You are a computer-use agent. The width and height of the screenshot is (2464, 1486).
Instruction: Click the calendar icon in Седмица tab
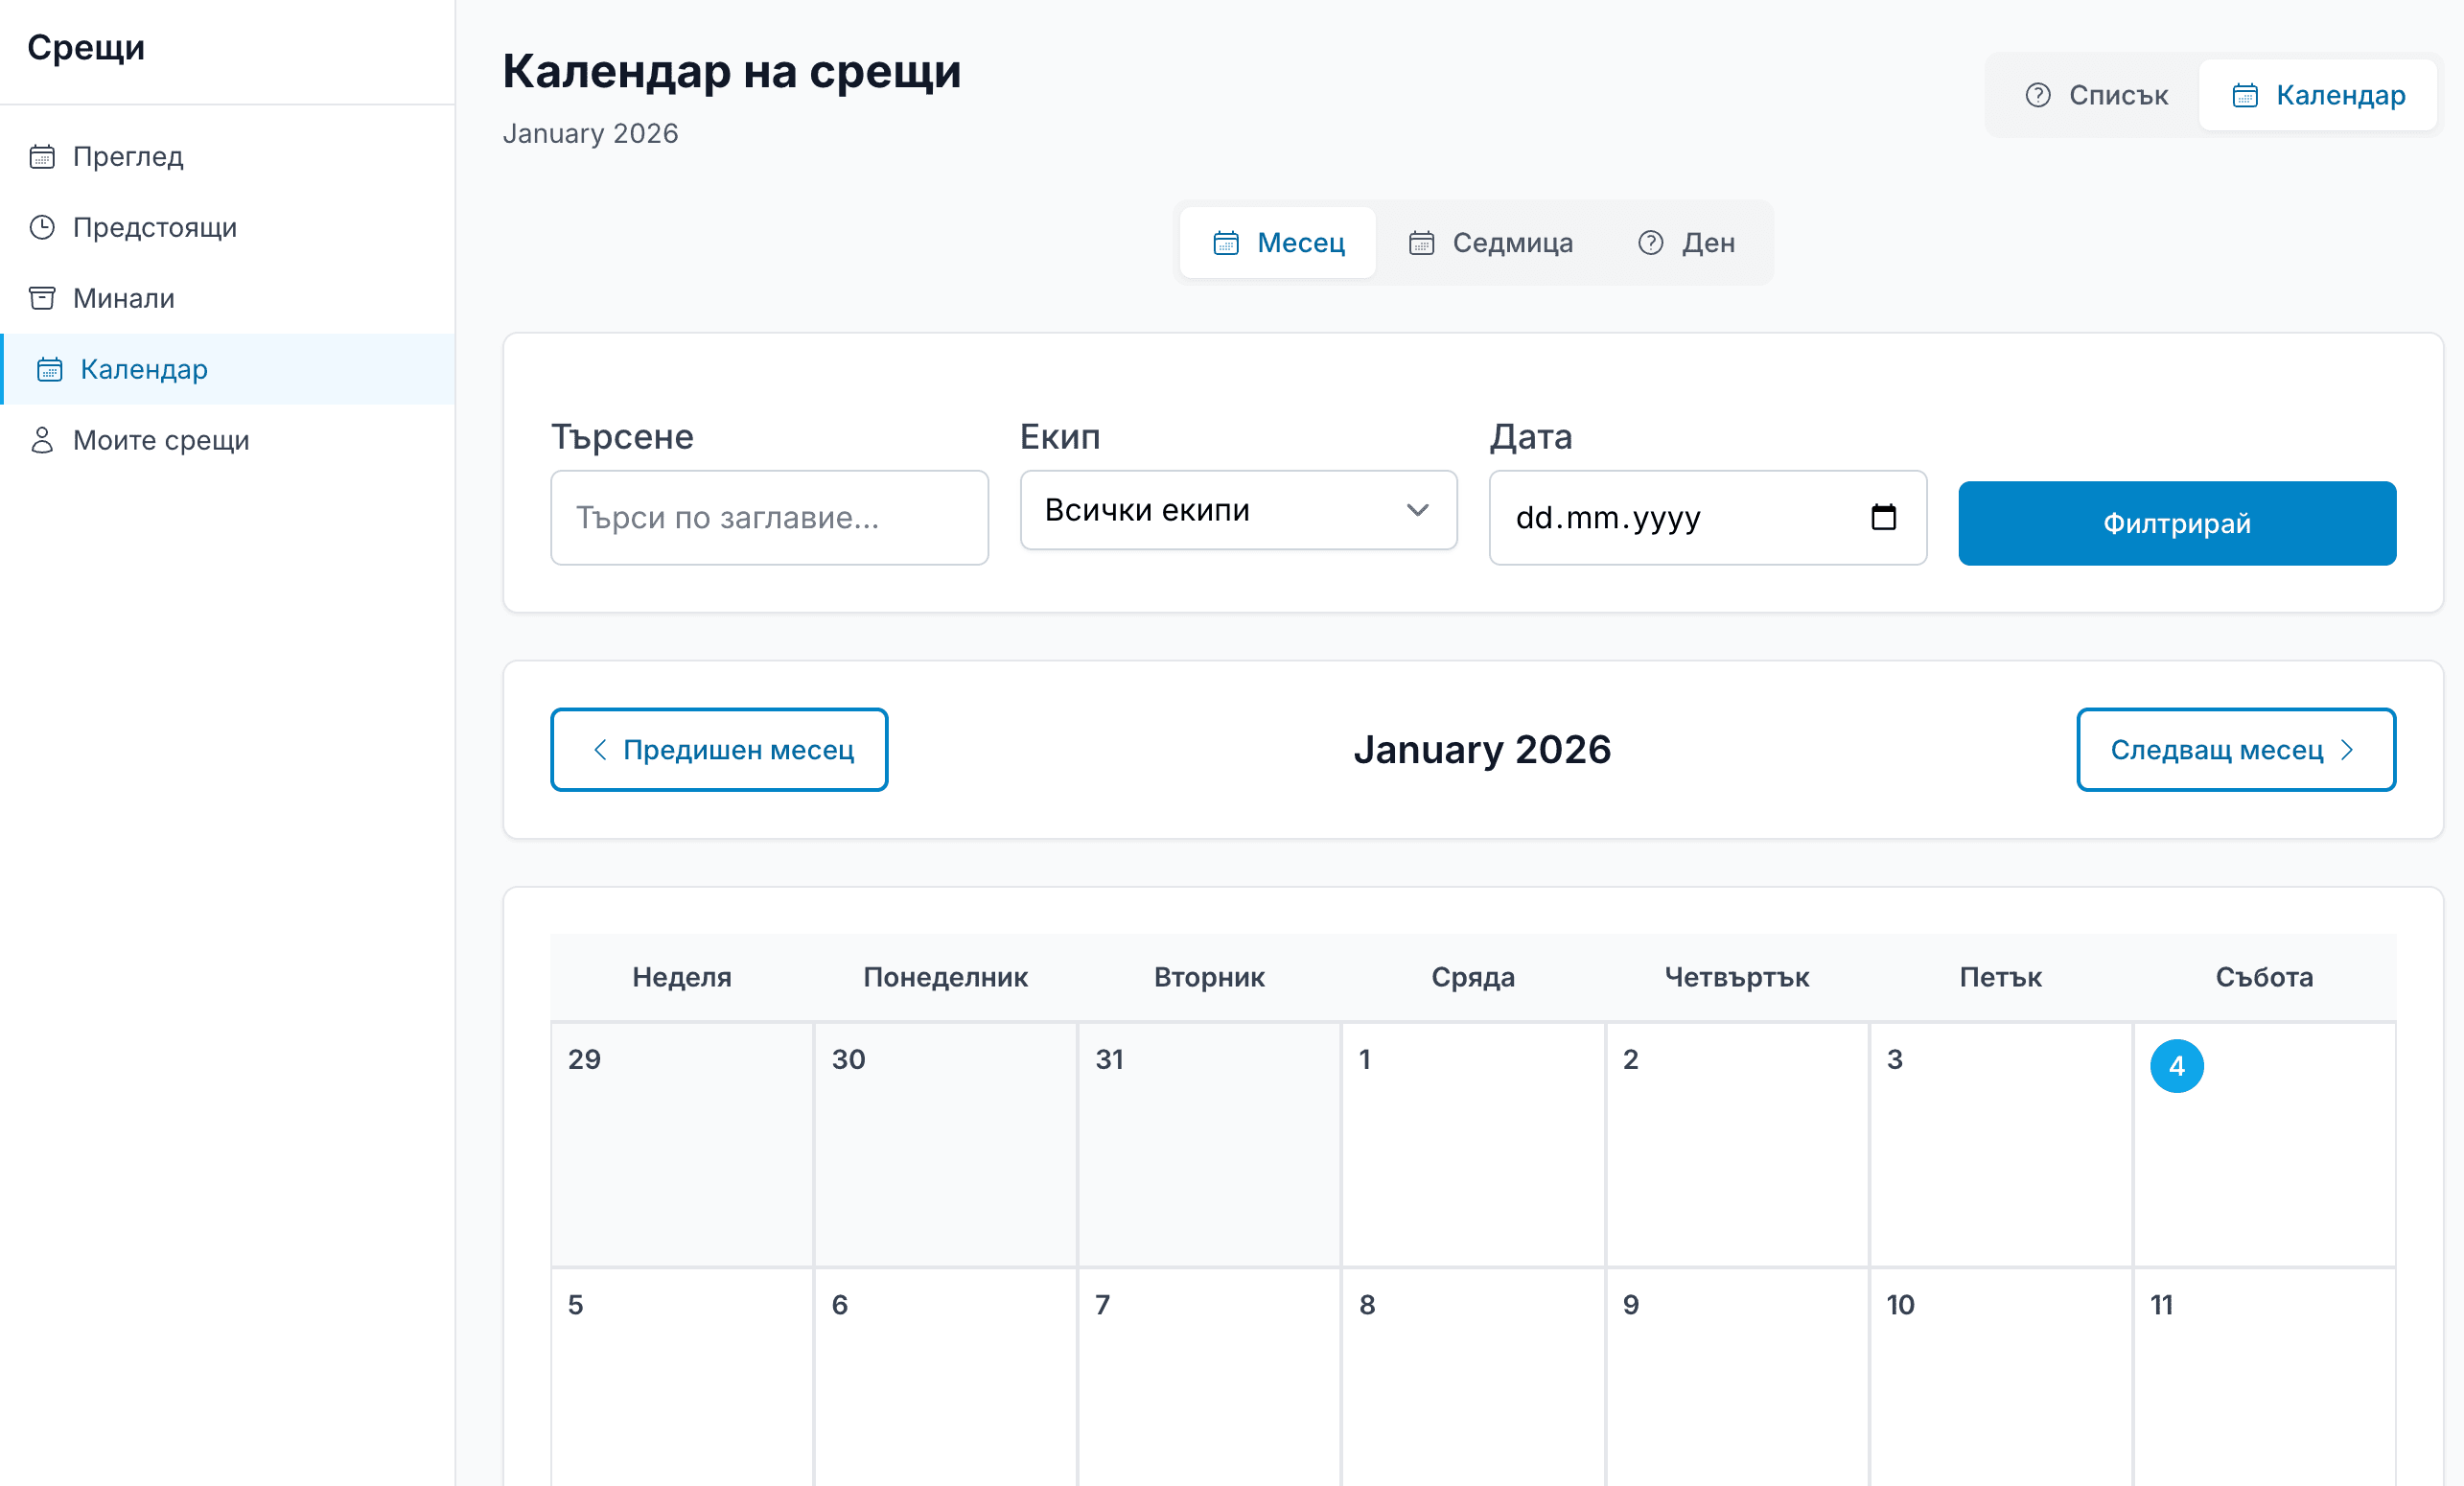(x=1421, y=242)
